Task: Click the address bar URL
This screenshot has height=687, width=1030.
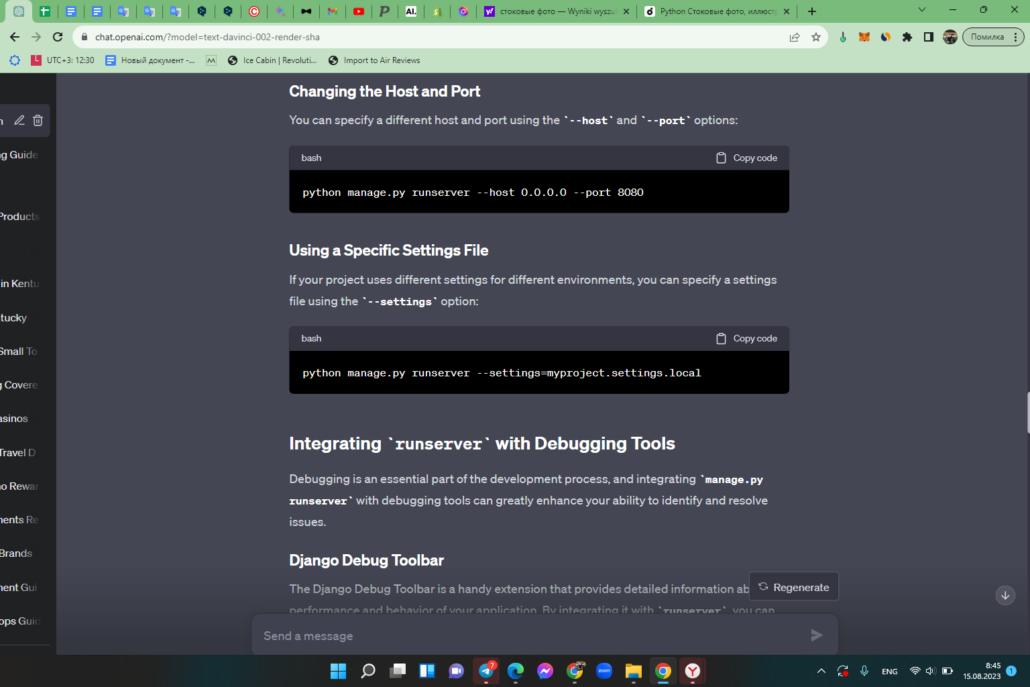Action: (207, 37)
